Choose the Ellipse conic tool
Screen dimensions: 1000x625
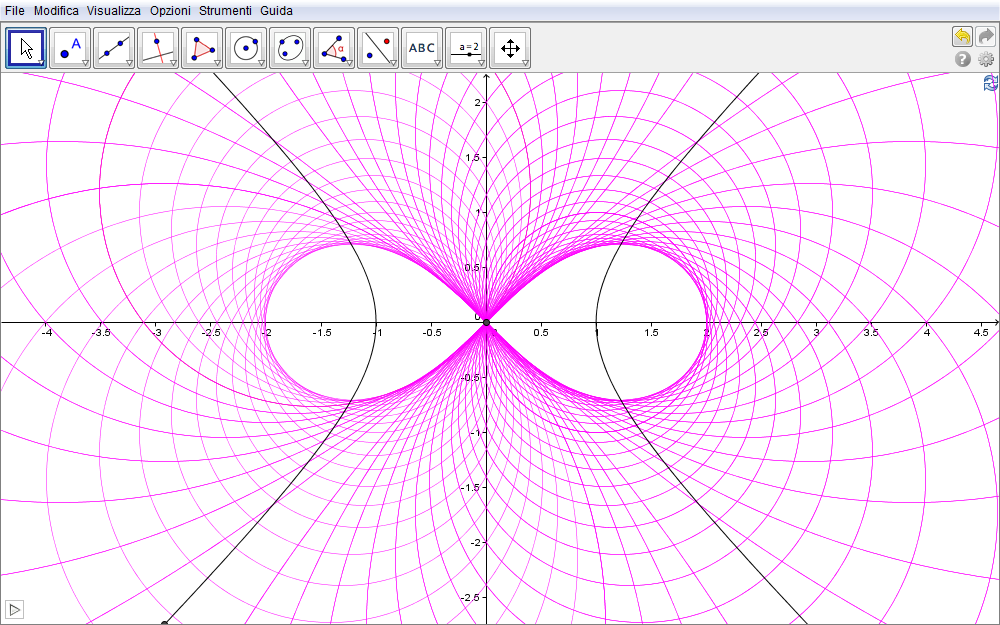pos(290,47)
